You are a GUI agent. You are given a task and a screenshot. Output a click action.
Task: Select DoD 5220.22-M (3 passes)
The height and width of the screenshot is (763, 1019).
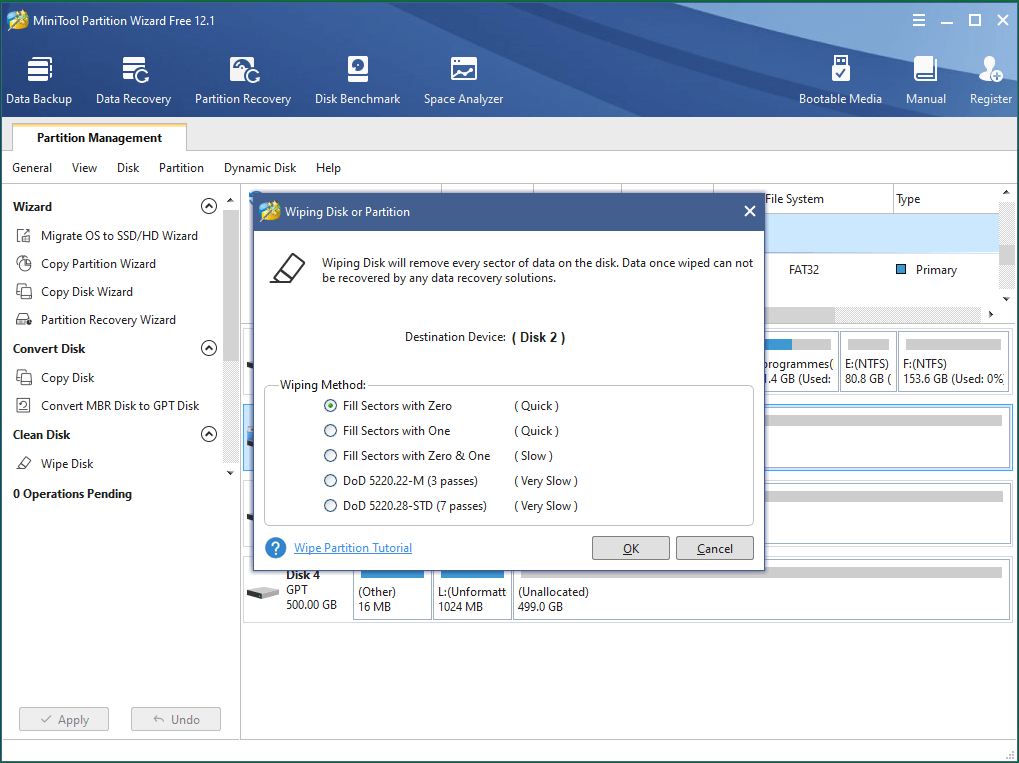coord(330,481)
